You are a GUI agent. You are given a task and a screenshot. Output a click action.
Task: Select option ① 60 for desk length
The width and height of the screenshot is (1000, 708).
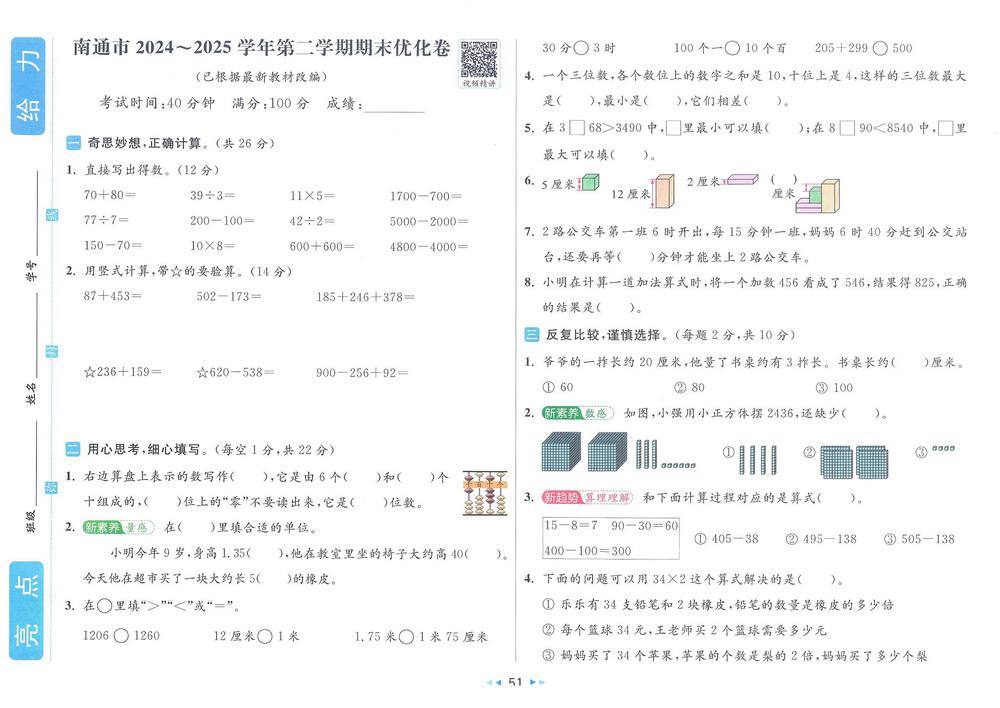(x=557, y=387)
